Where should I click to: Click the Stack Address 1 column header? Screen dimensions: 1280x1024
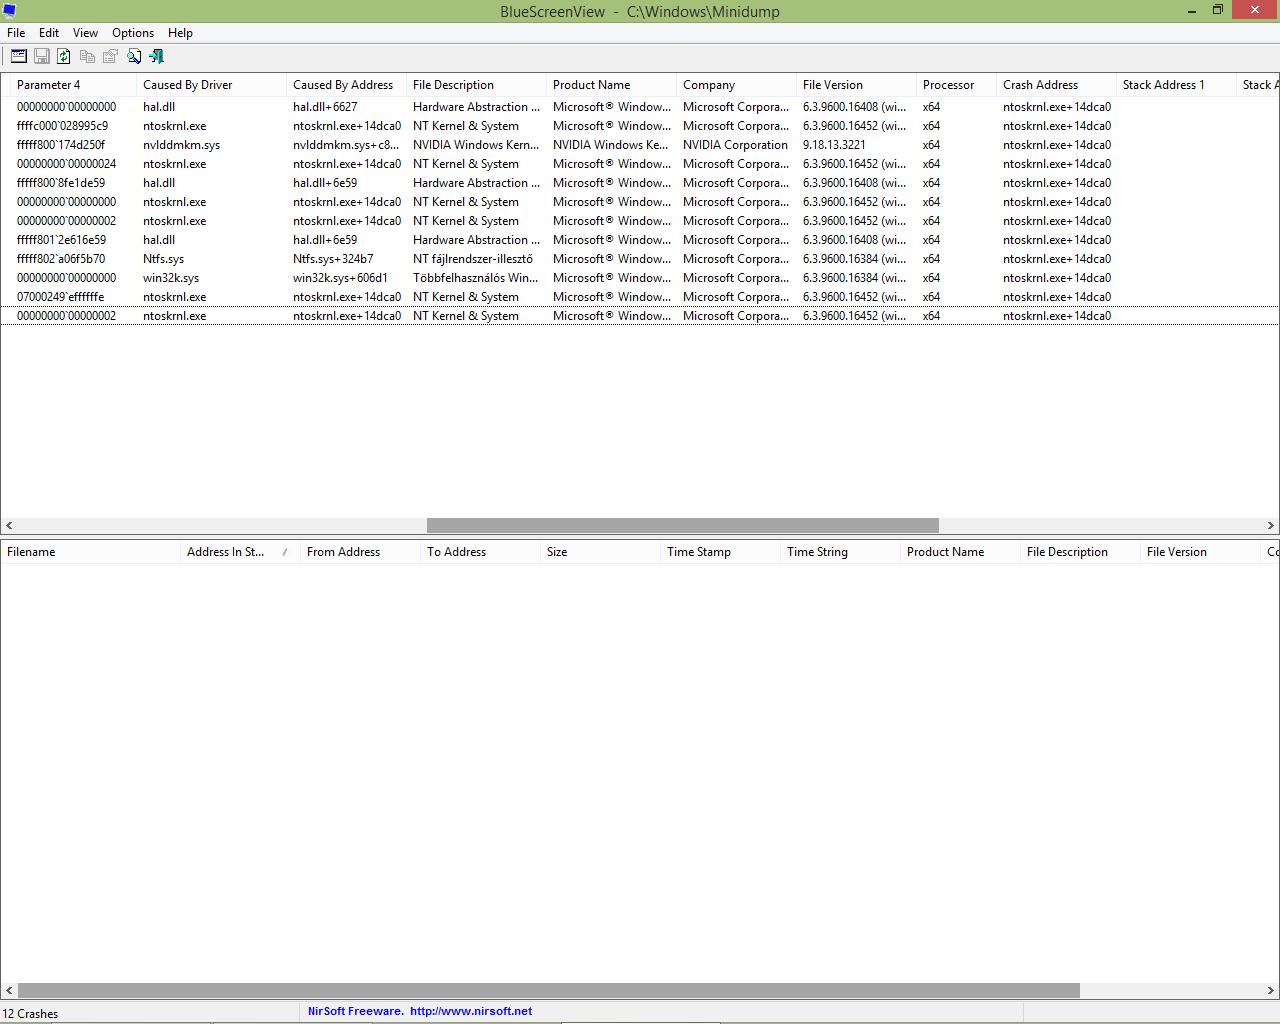point(1176,85)
